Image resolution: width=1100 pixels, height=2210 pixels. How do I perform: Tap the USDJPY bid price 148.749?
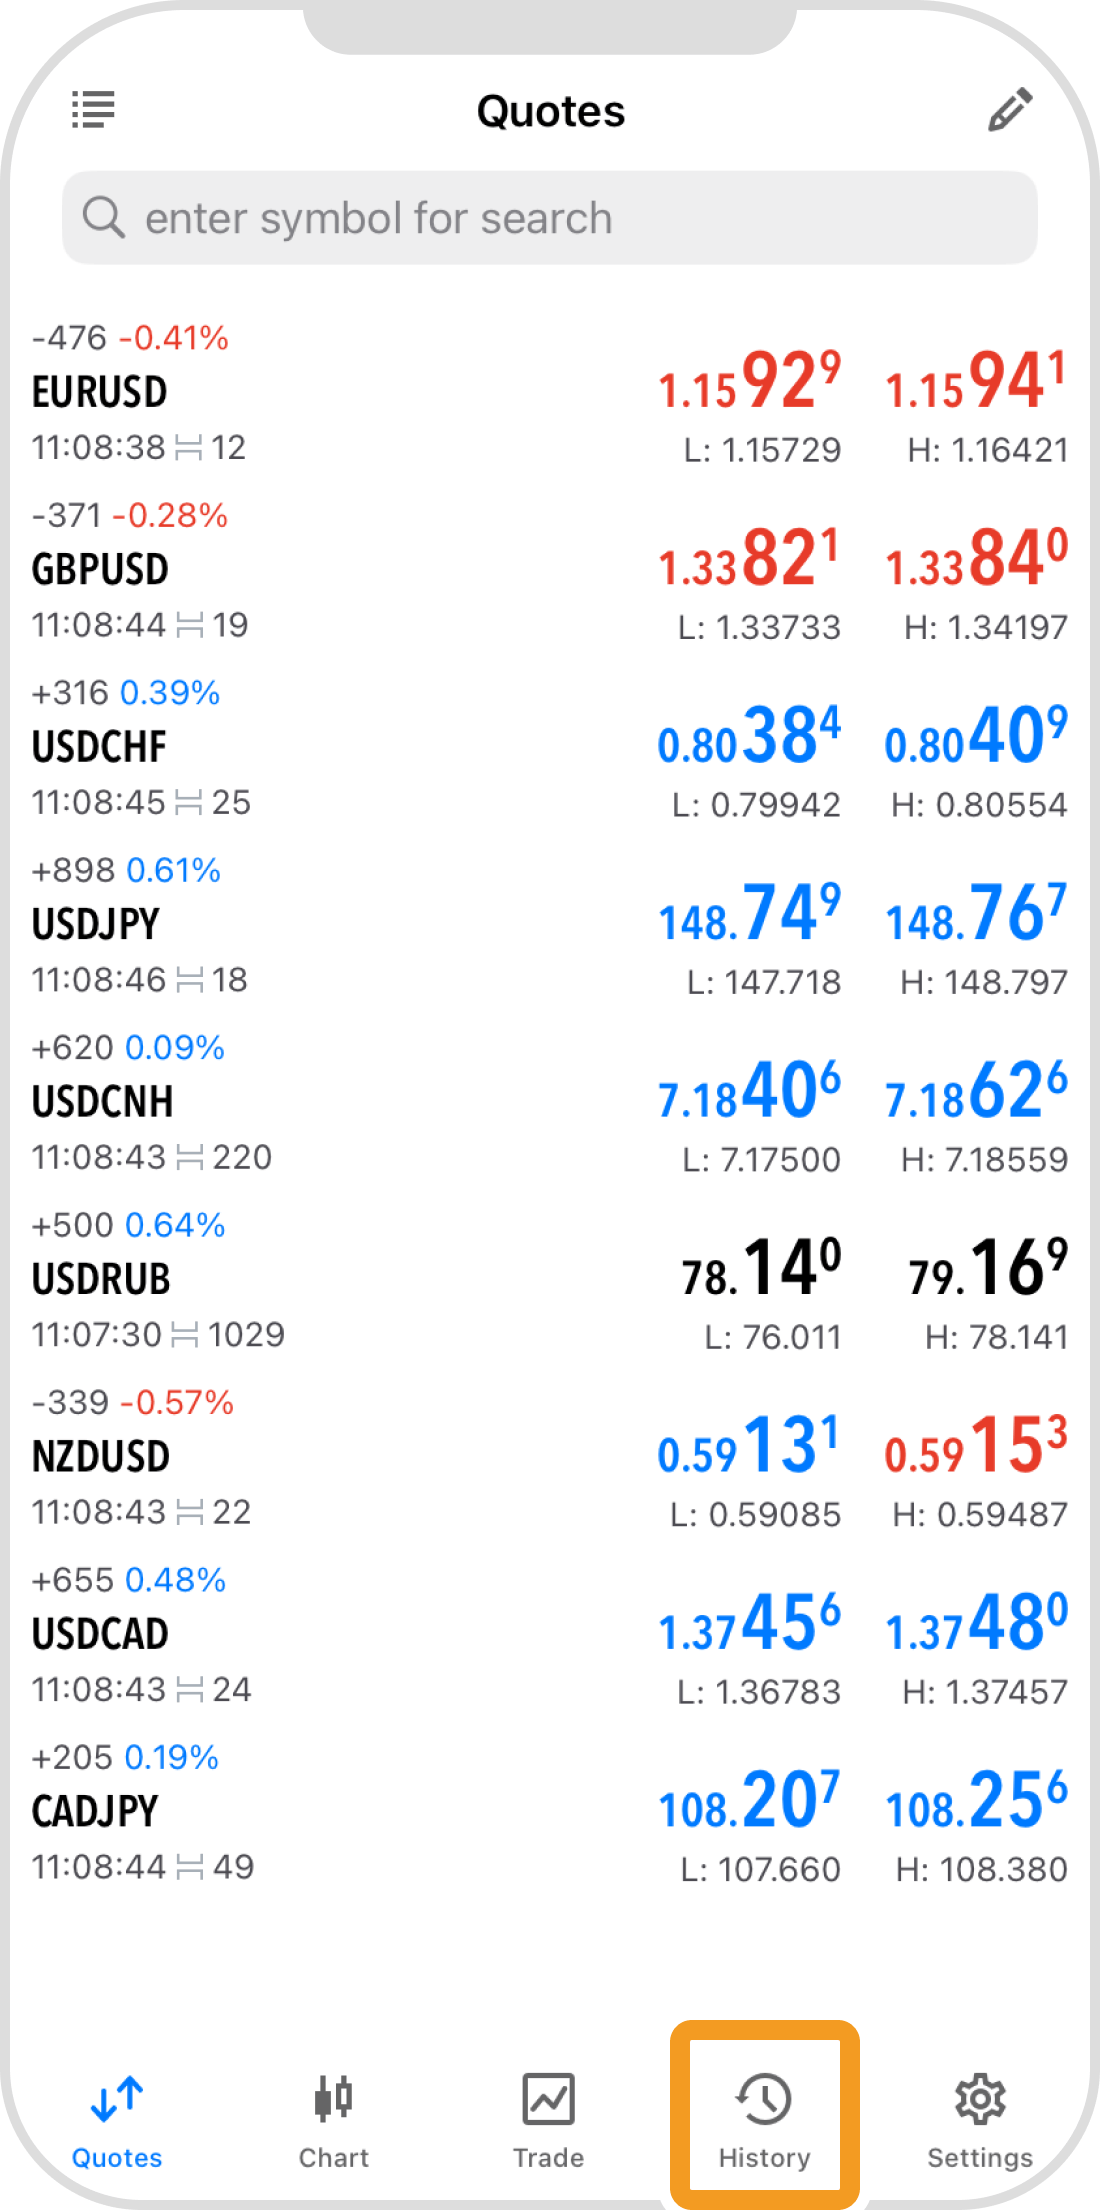[x=749, y=913]
